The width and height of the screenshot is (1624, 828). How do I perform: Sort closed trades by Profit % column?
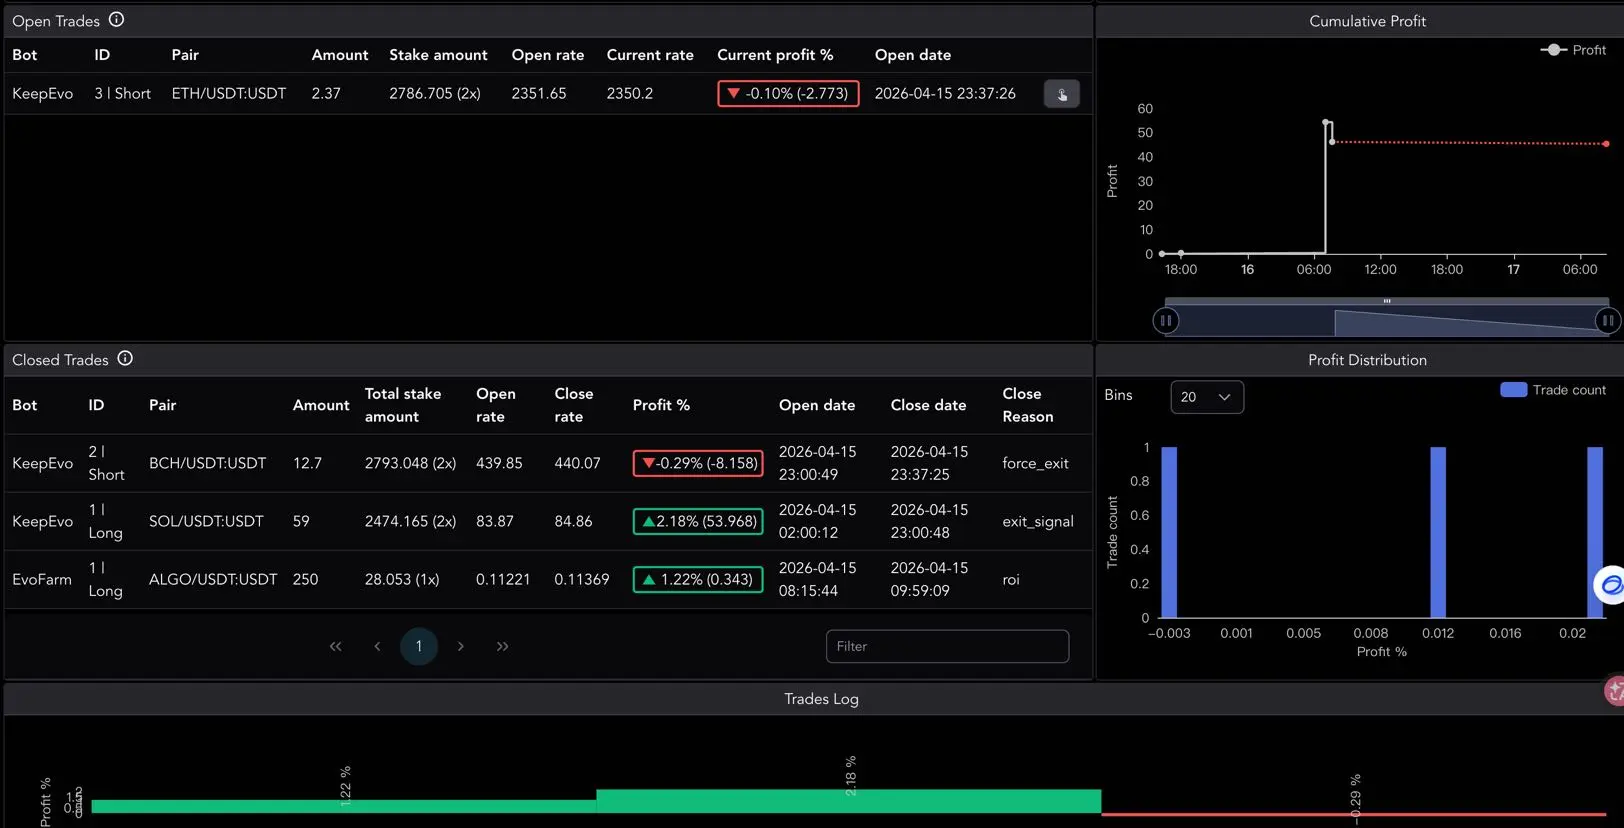coord(661,405)
